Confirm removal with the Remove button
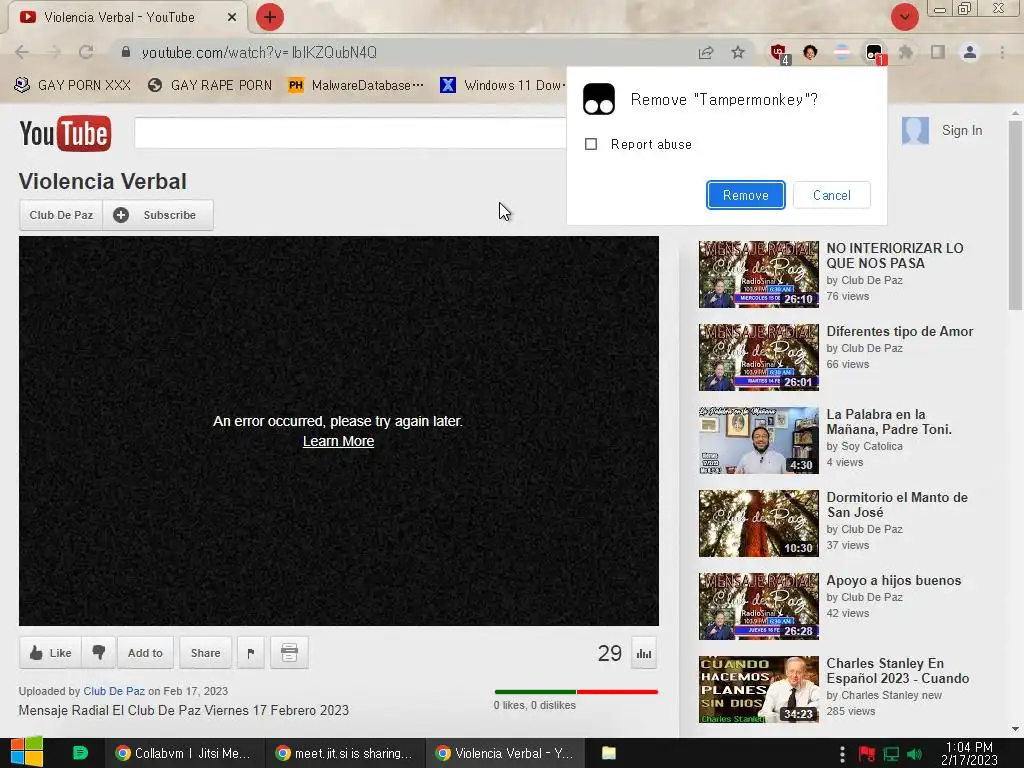The image size is (1024, 768). (x=746, y=195)
